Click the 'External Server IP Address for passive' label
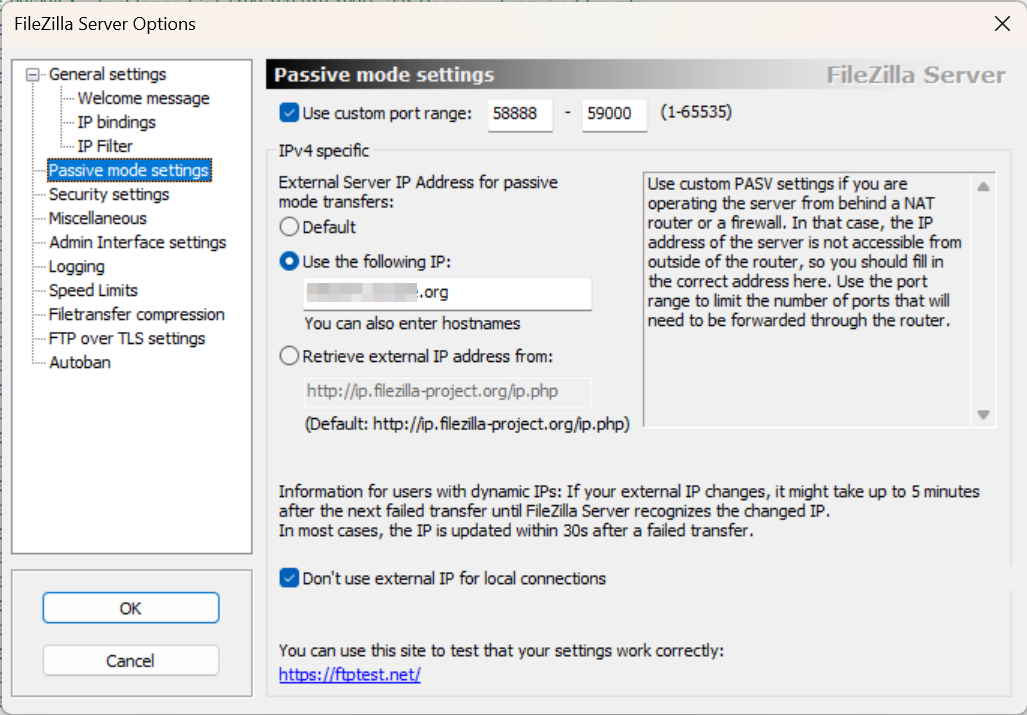The width and height of the screenshot is (1027, 715). point(418,192)
